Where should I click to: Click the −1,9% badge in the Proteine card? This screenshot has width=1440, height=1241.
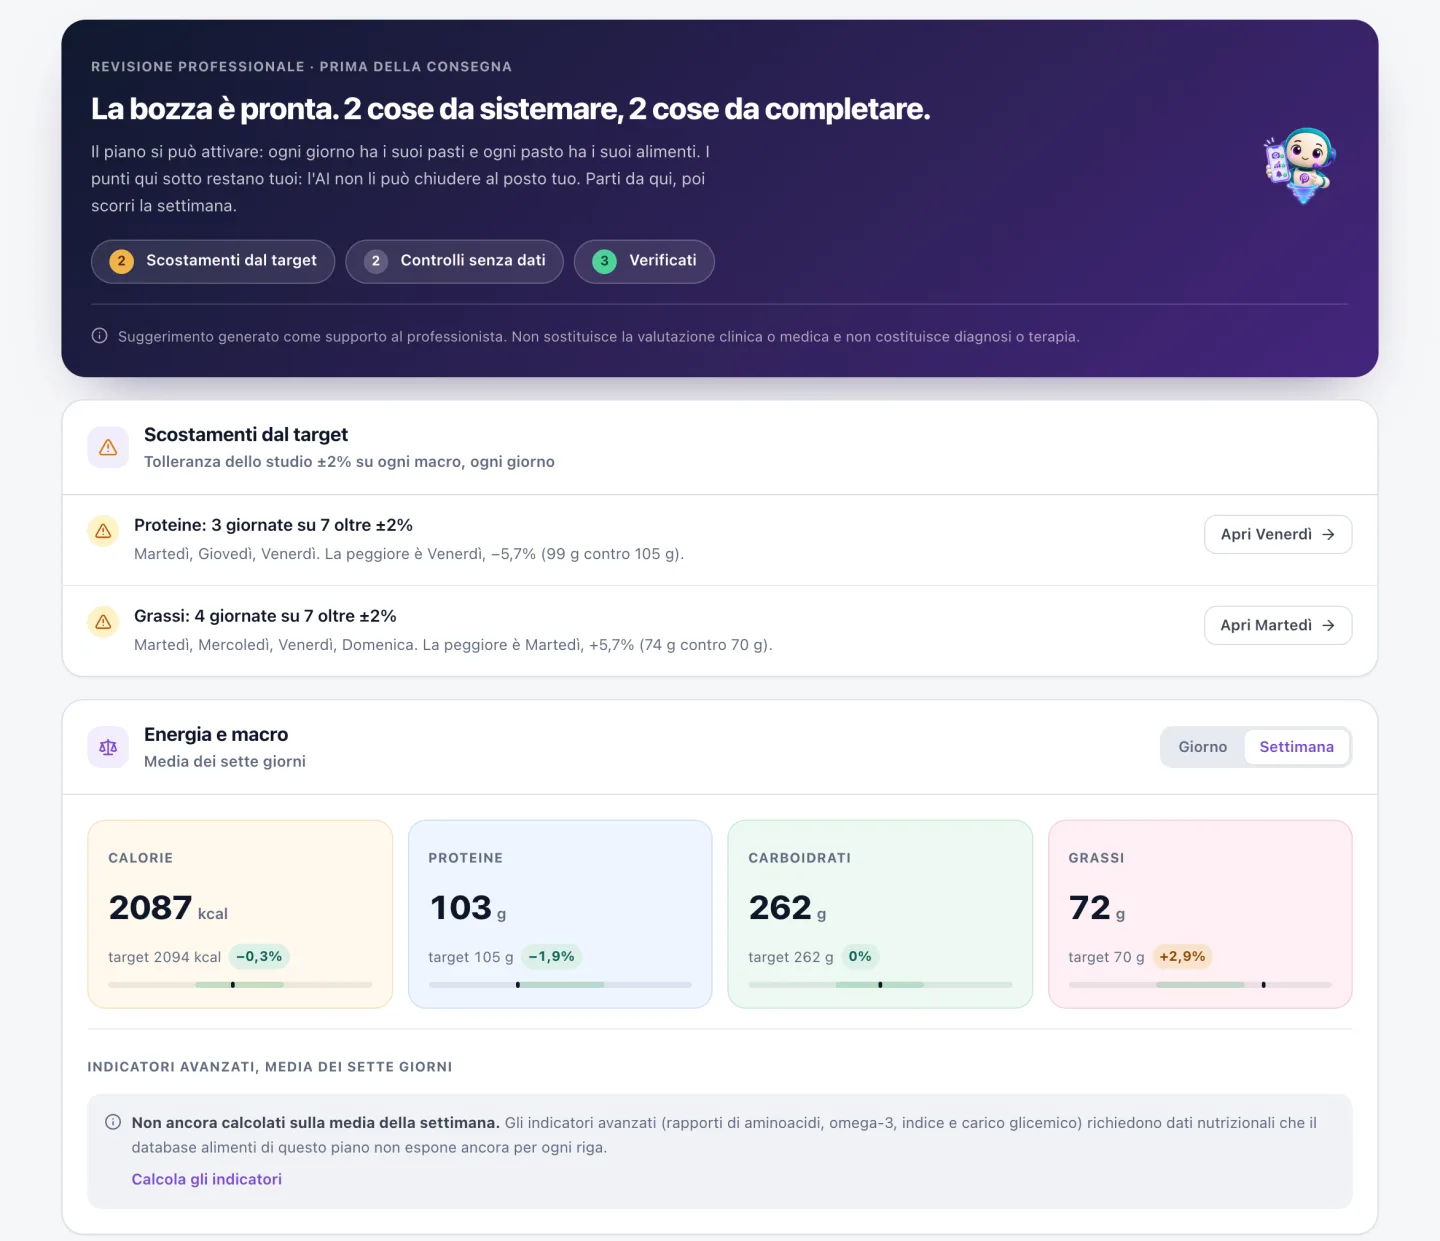point(552,957)
